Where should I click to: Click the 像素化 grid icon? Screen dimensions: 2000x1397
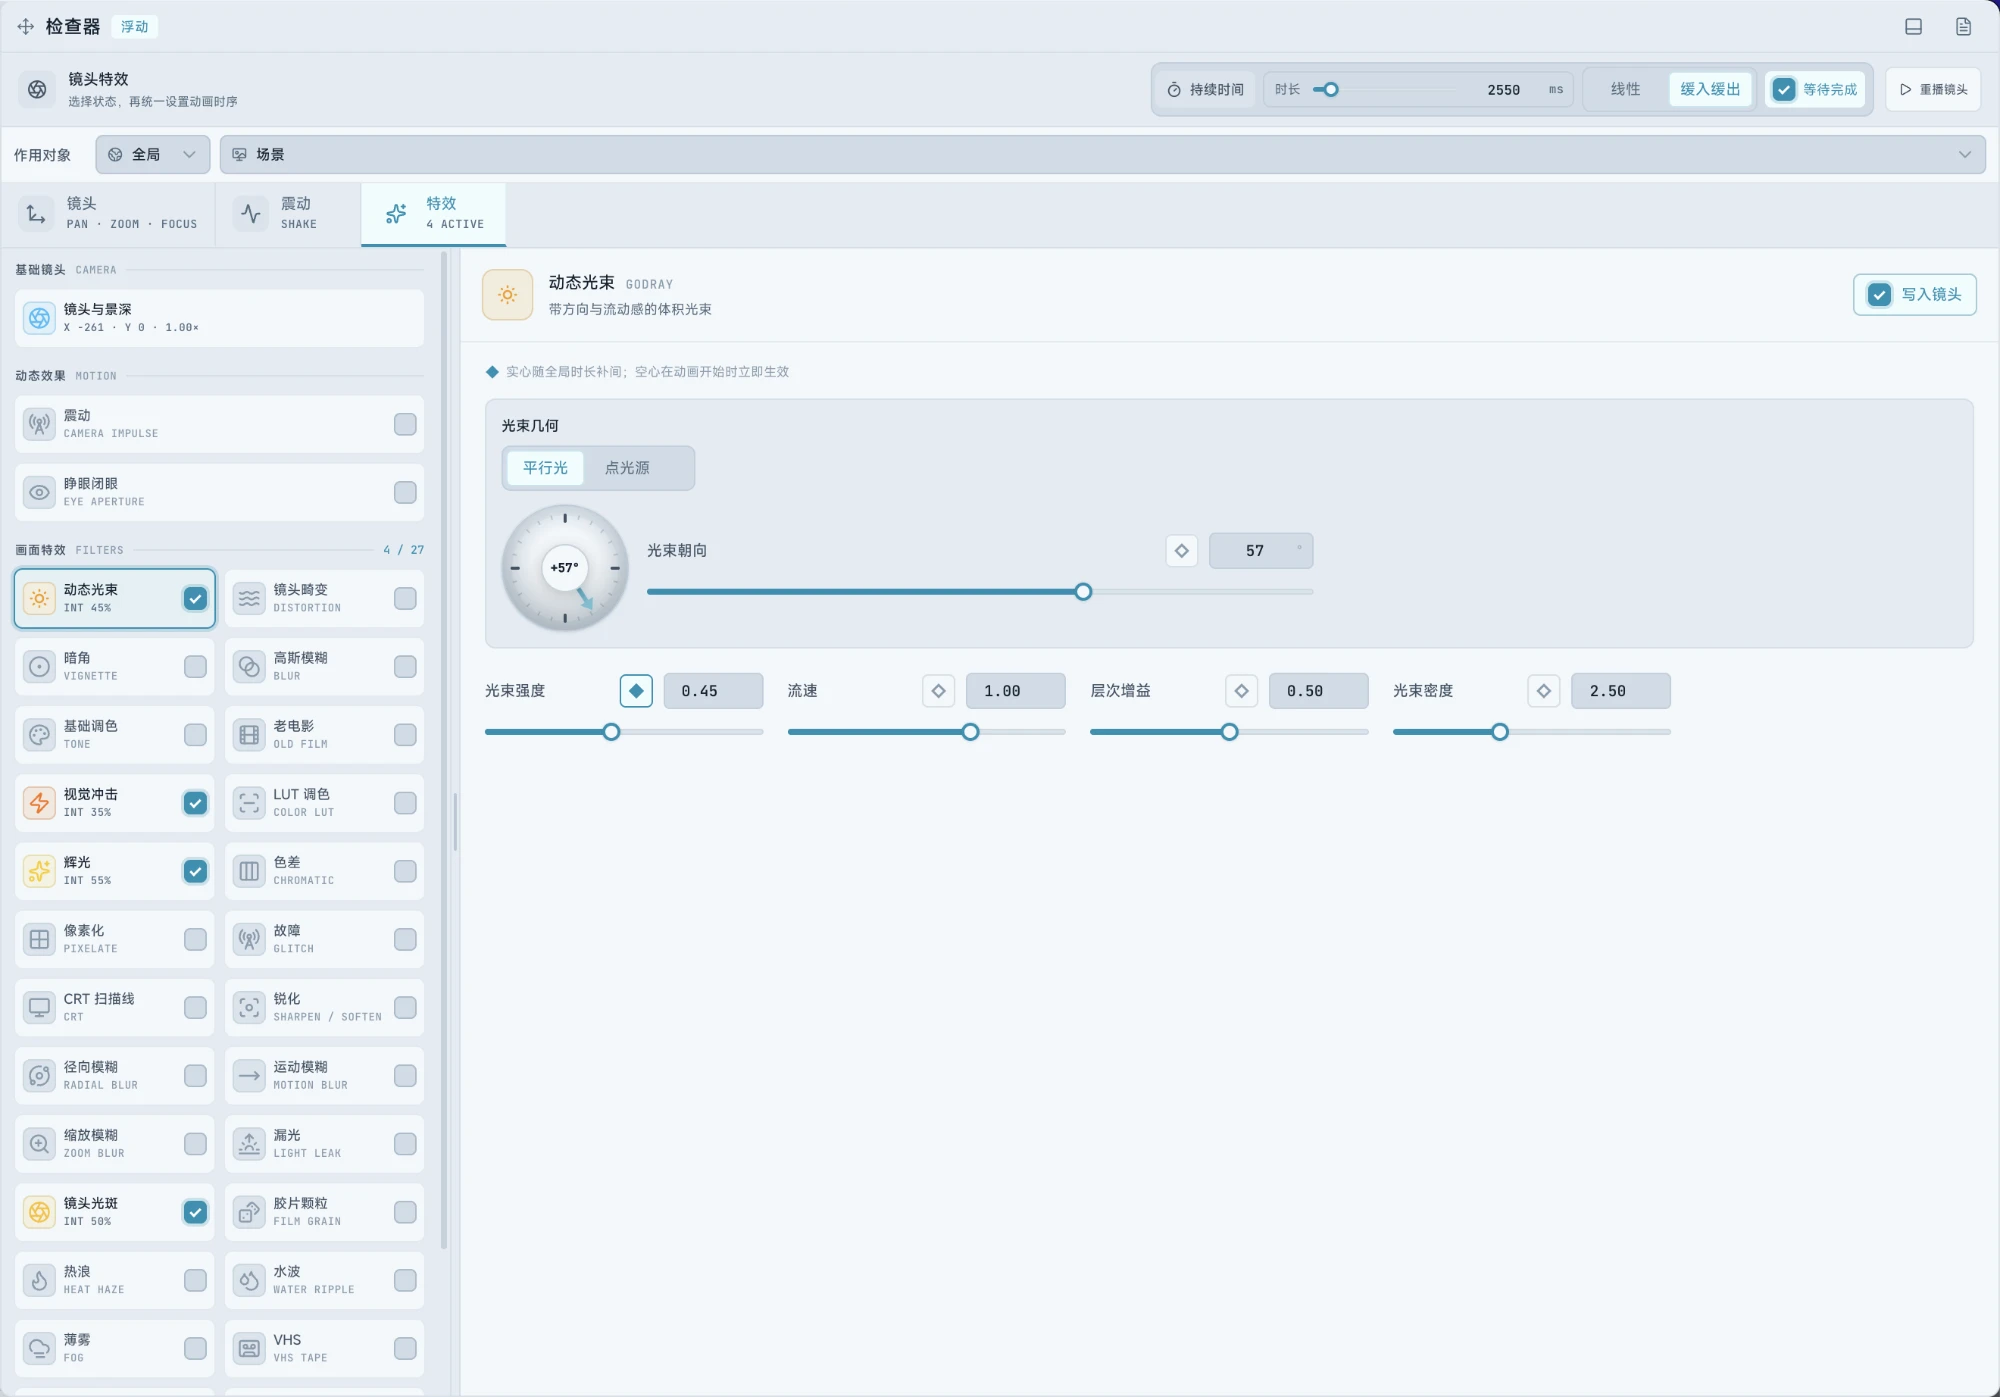point(39,939)
